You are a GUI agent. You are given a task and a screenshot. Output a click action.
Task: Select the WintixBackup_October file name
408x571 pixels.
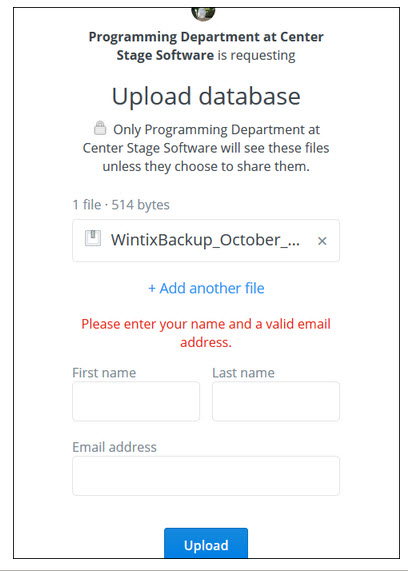click(205, 240)
